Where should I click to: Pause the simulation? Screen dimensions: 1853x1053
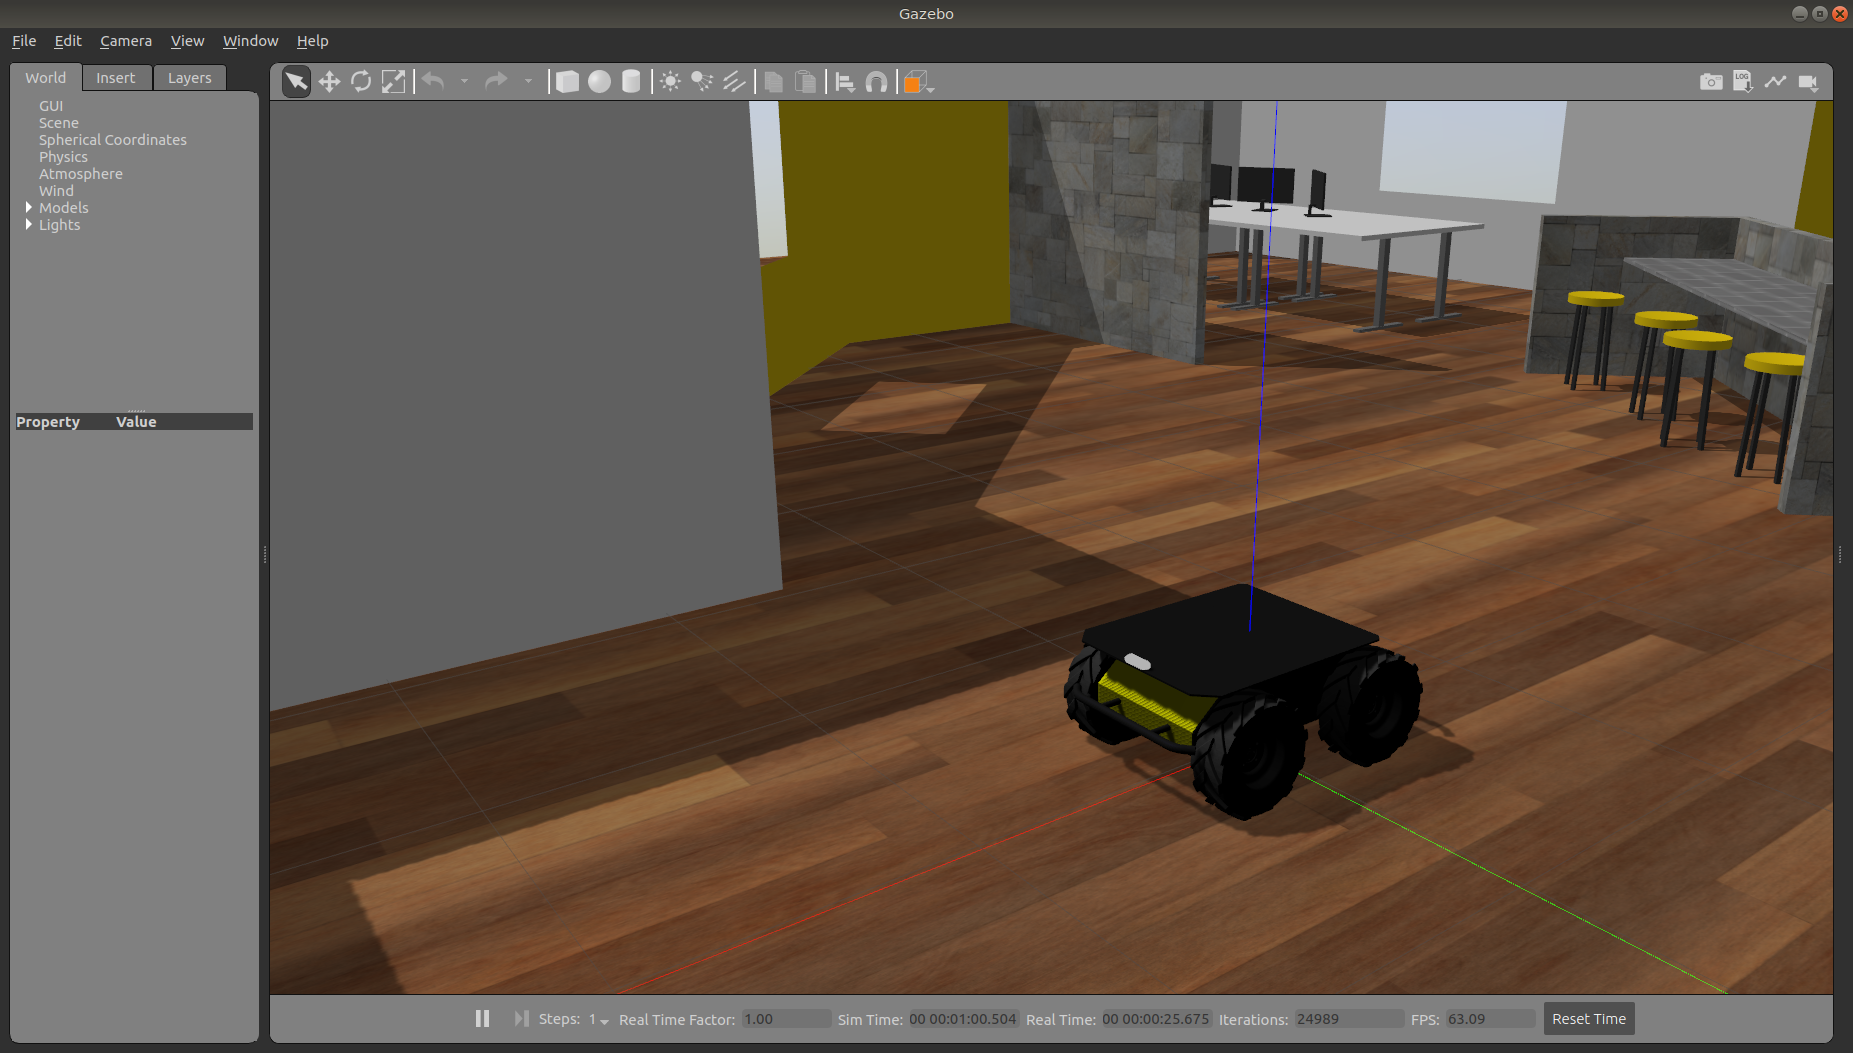pos(482,1018)
